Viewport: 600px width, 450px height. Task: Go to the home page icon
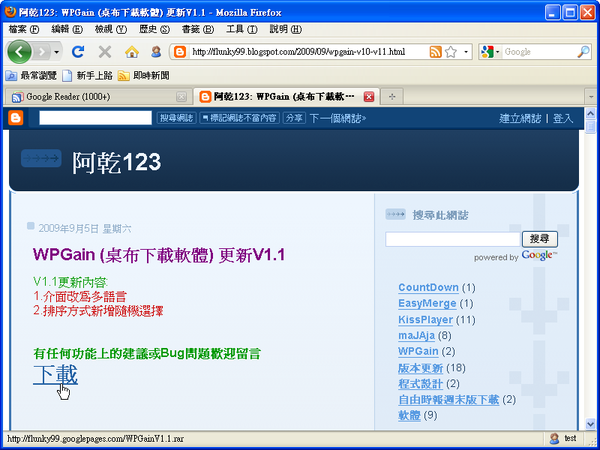click(x=132, y=52)
